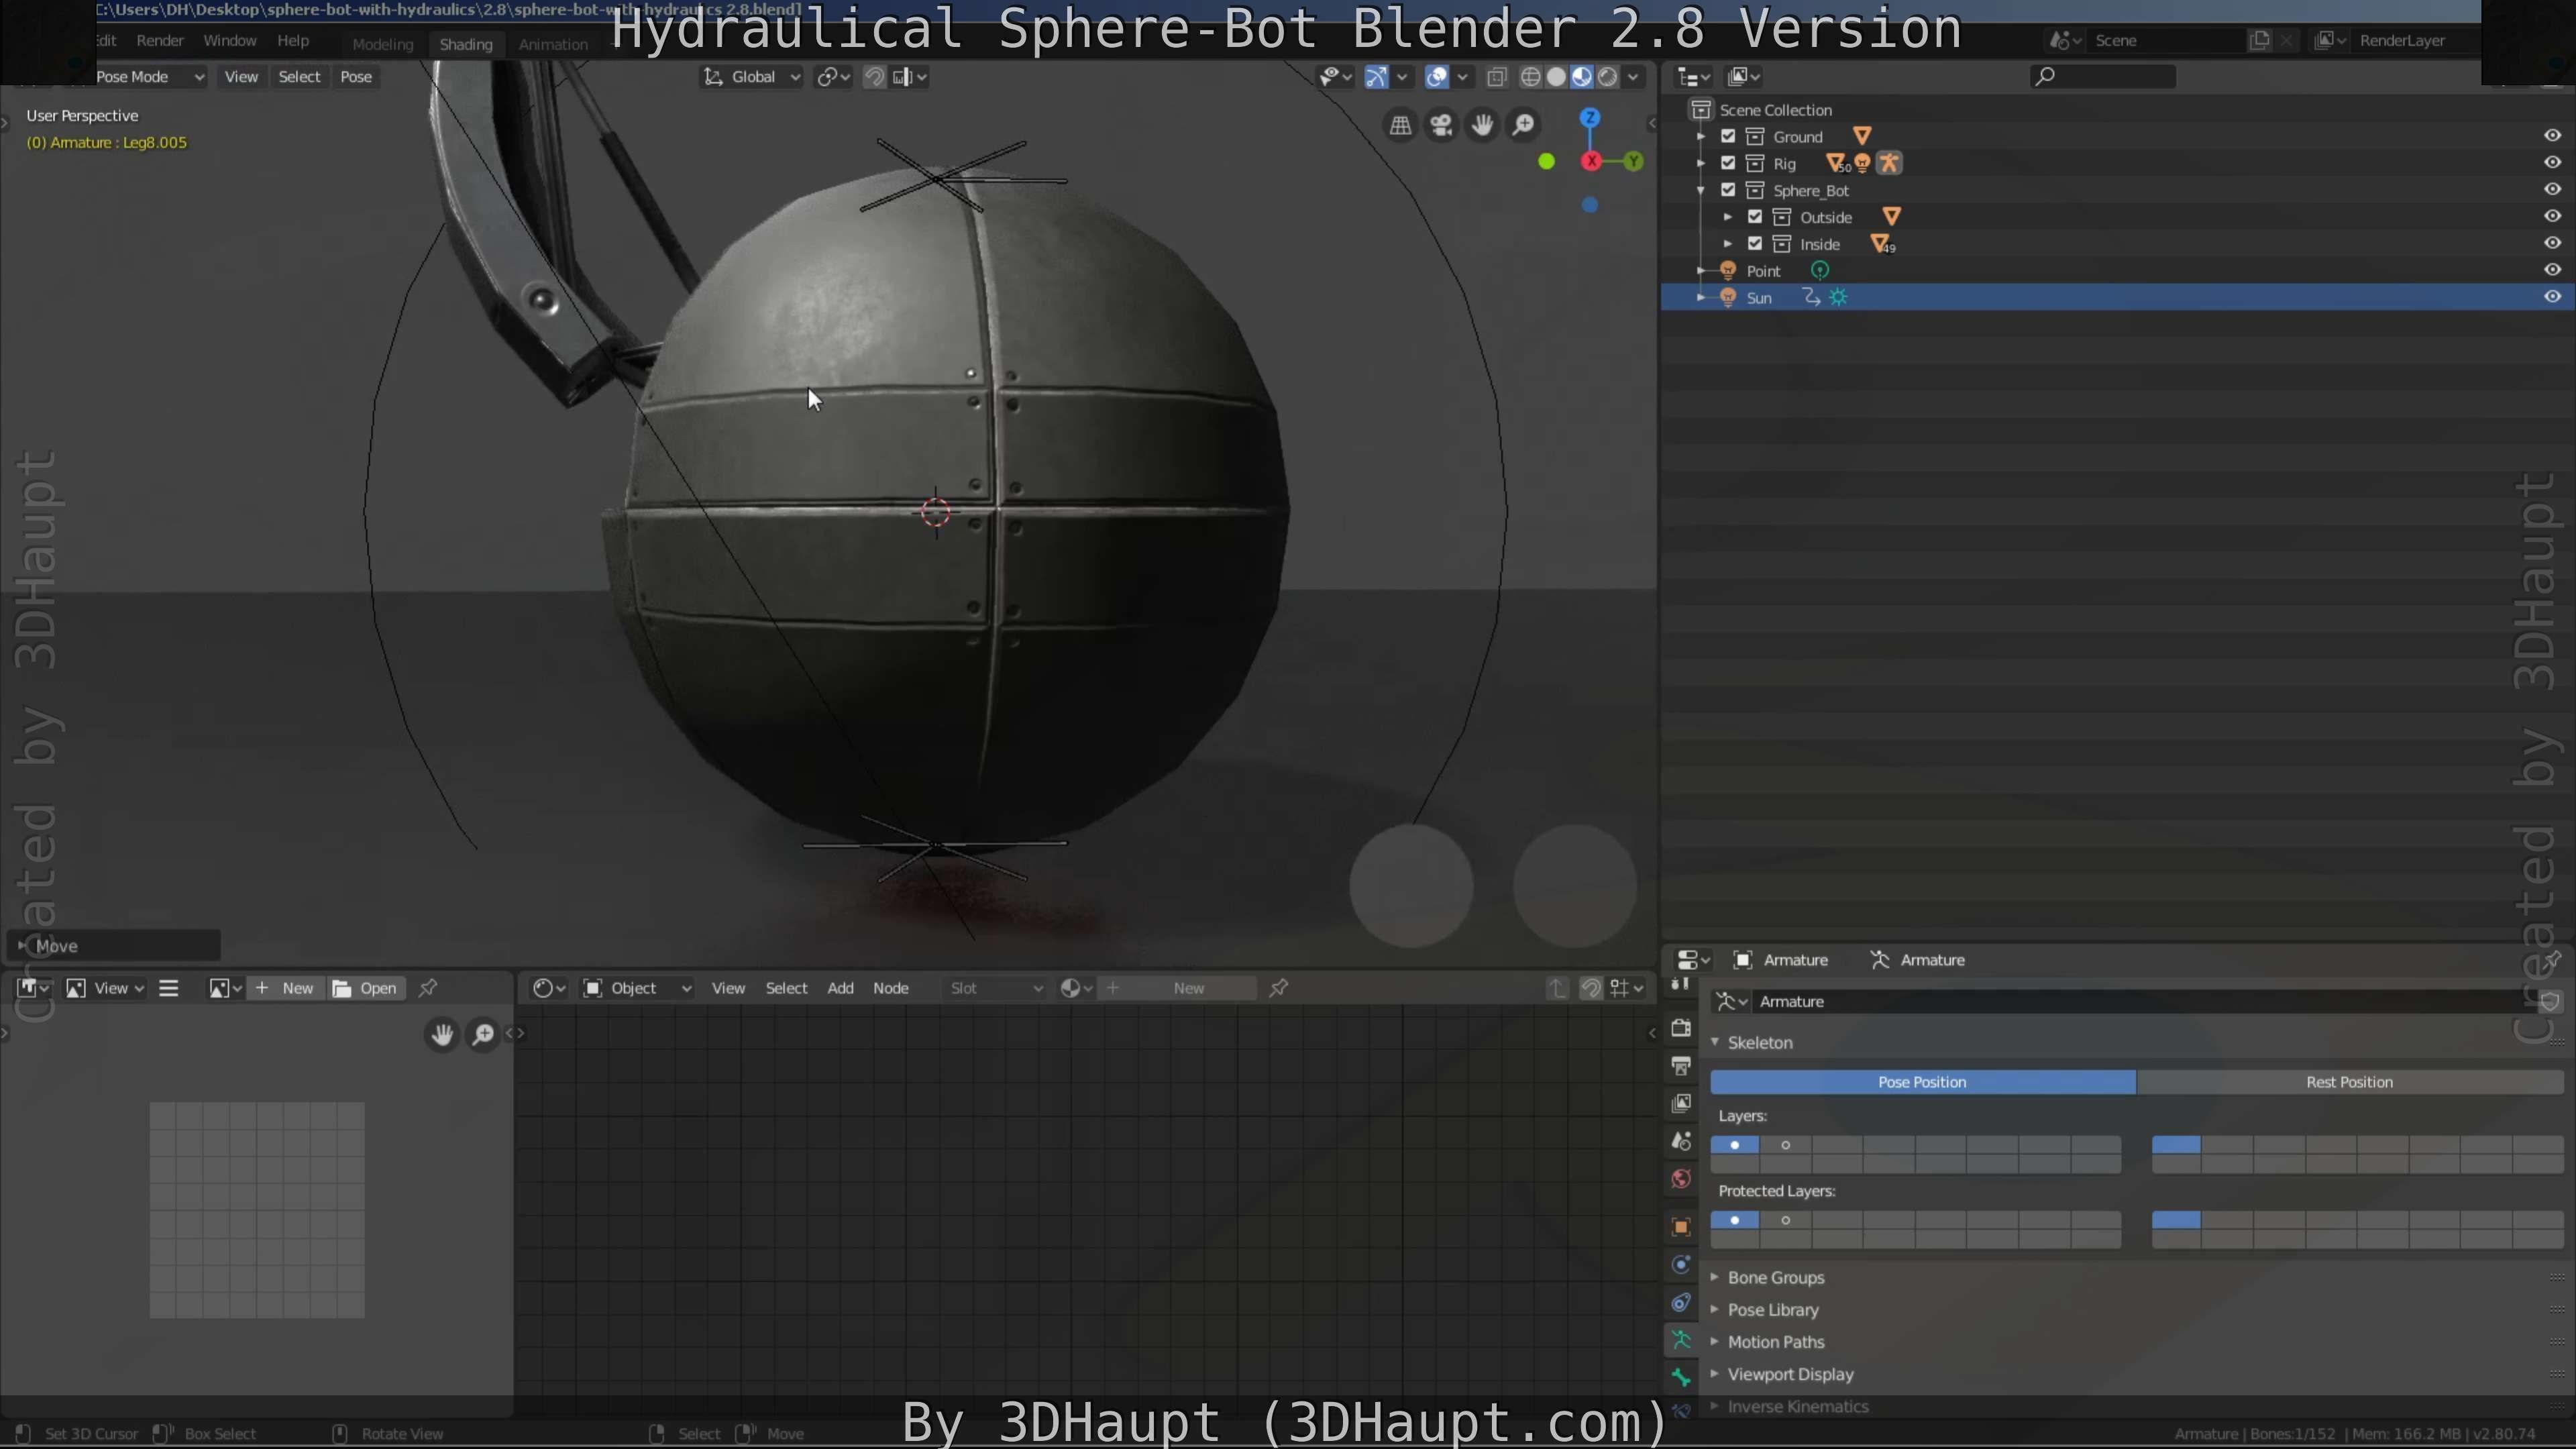Select rendered viewport shading
Screen dimensions: 2576x1449
click(x=1608, y=77)
